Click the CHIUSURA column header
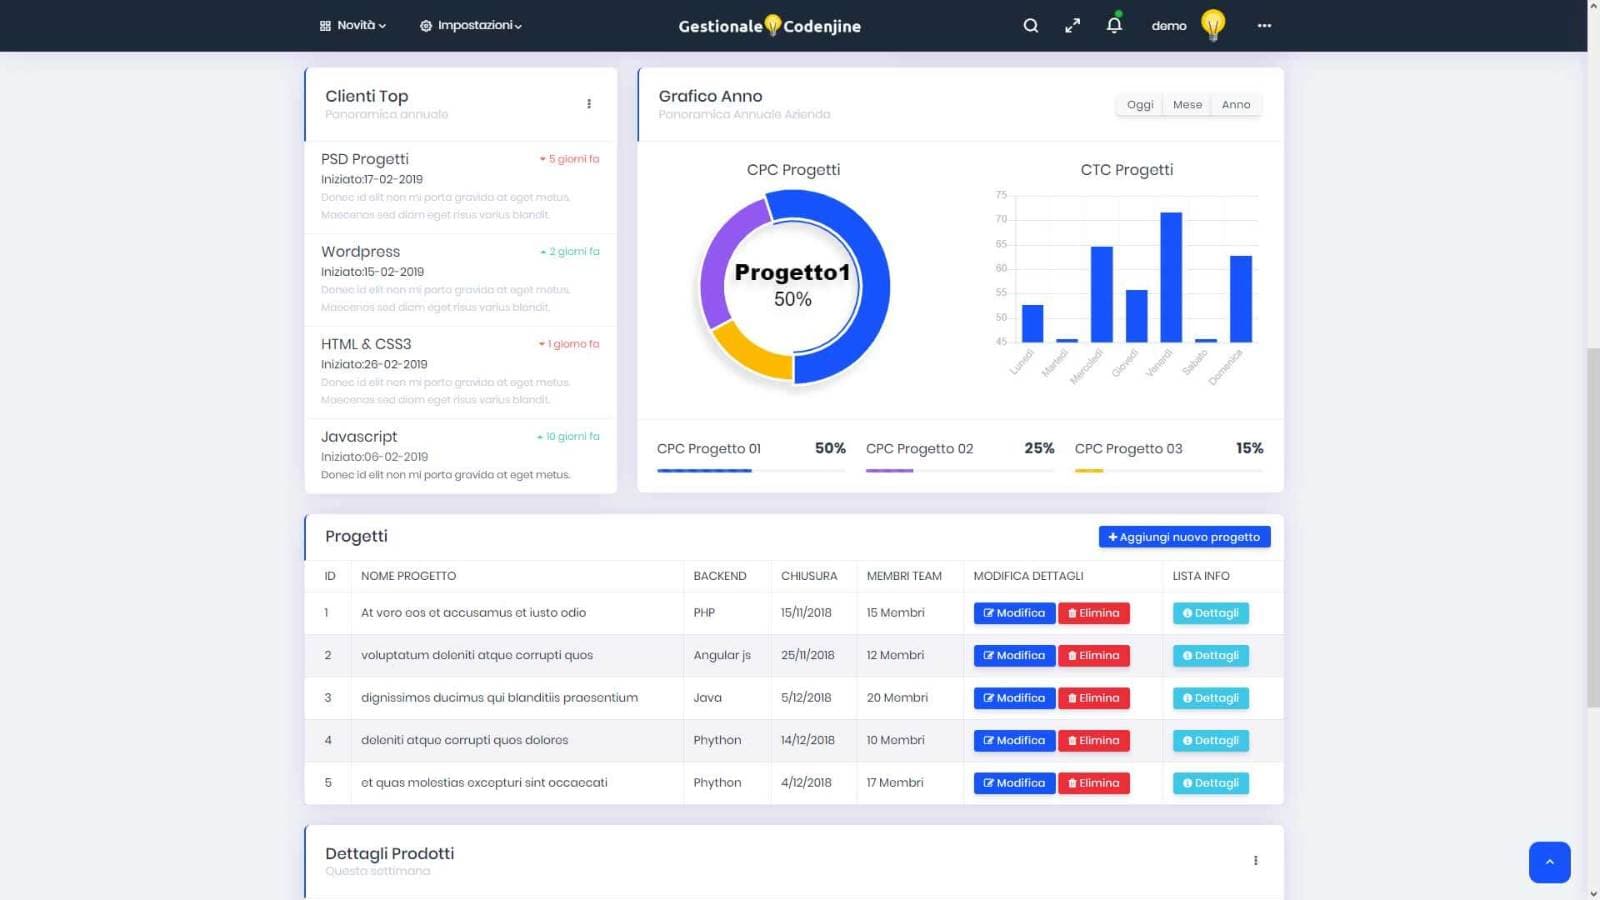This screenshot has height=900, width=1600. [809, 576]
